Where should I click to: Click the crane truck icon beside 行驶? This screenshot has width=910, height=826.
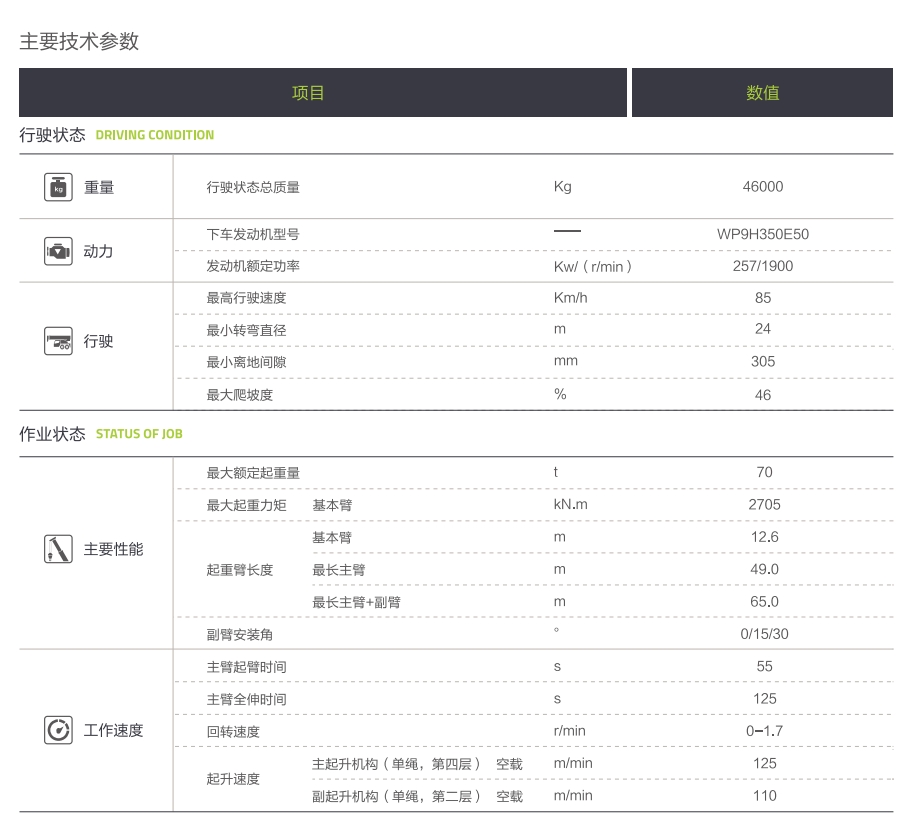click(58, 341)
